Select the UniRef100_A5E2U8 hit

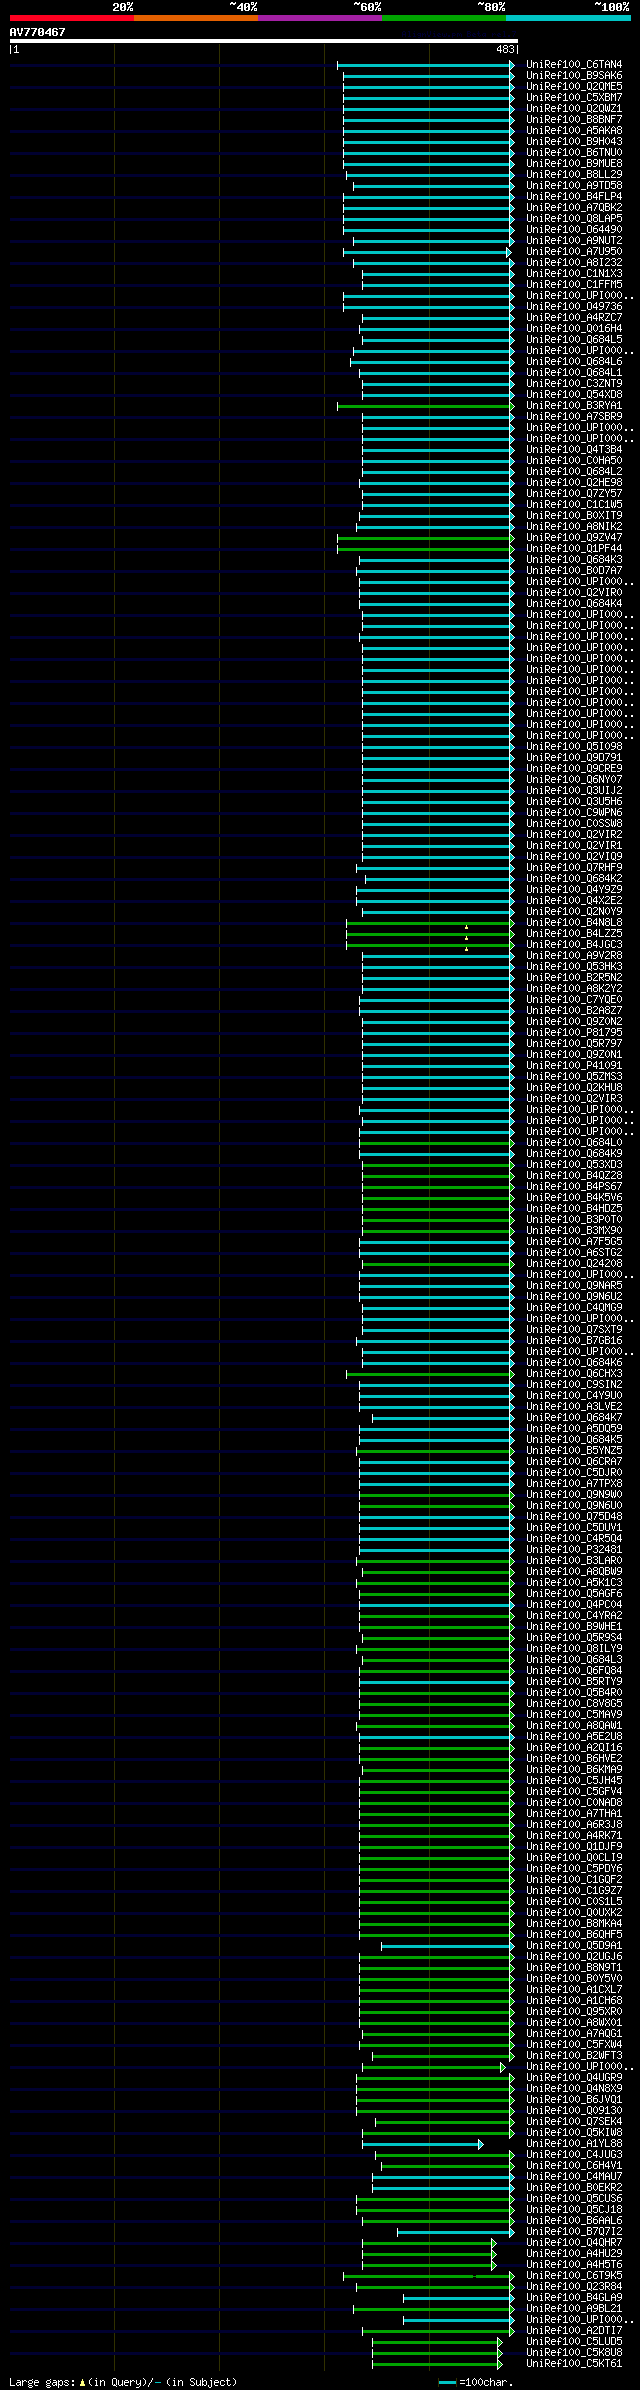click(x=574, y=1737)
